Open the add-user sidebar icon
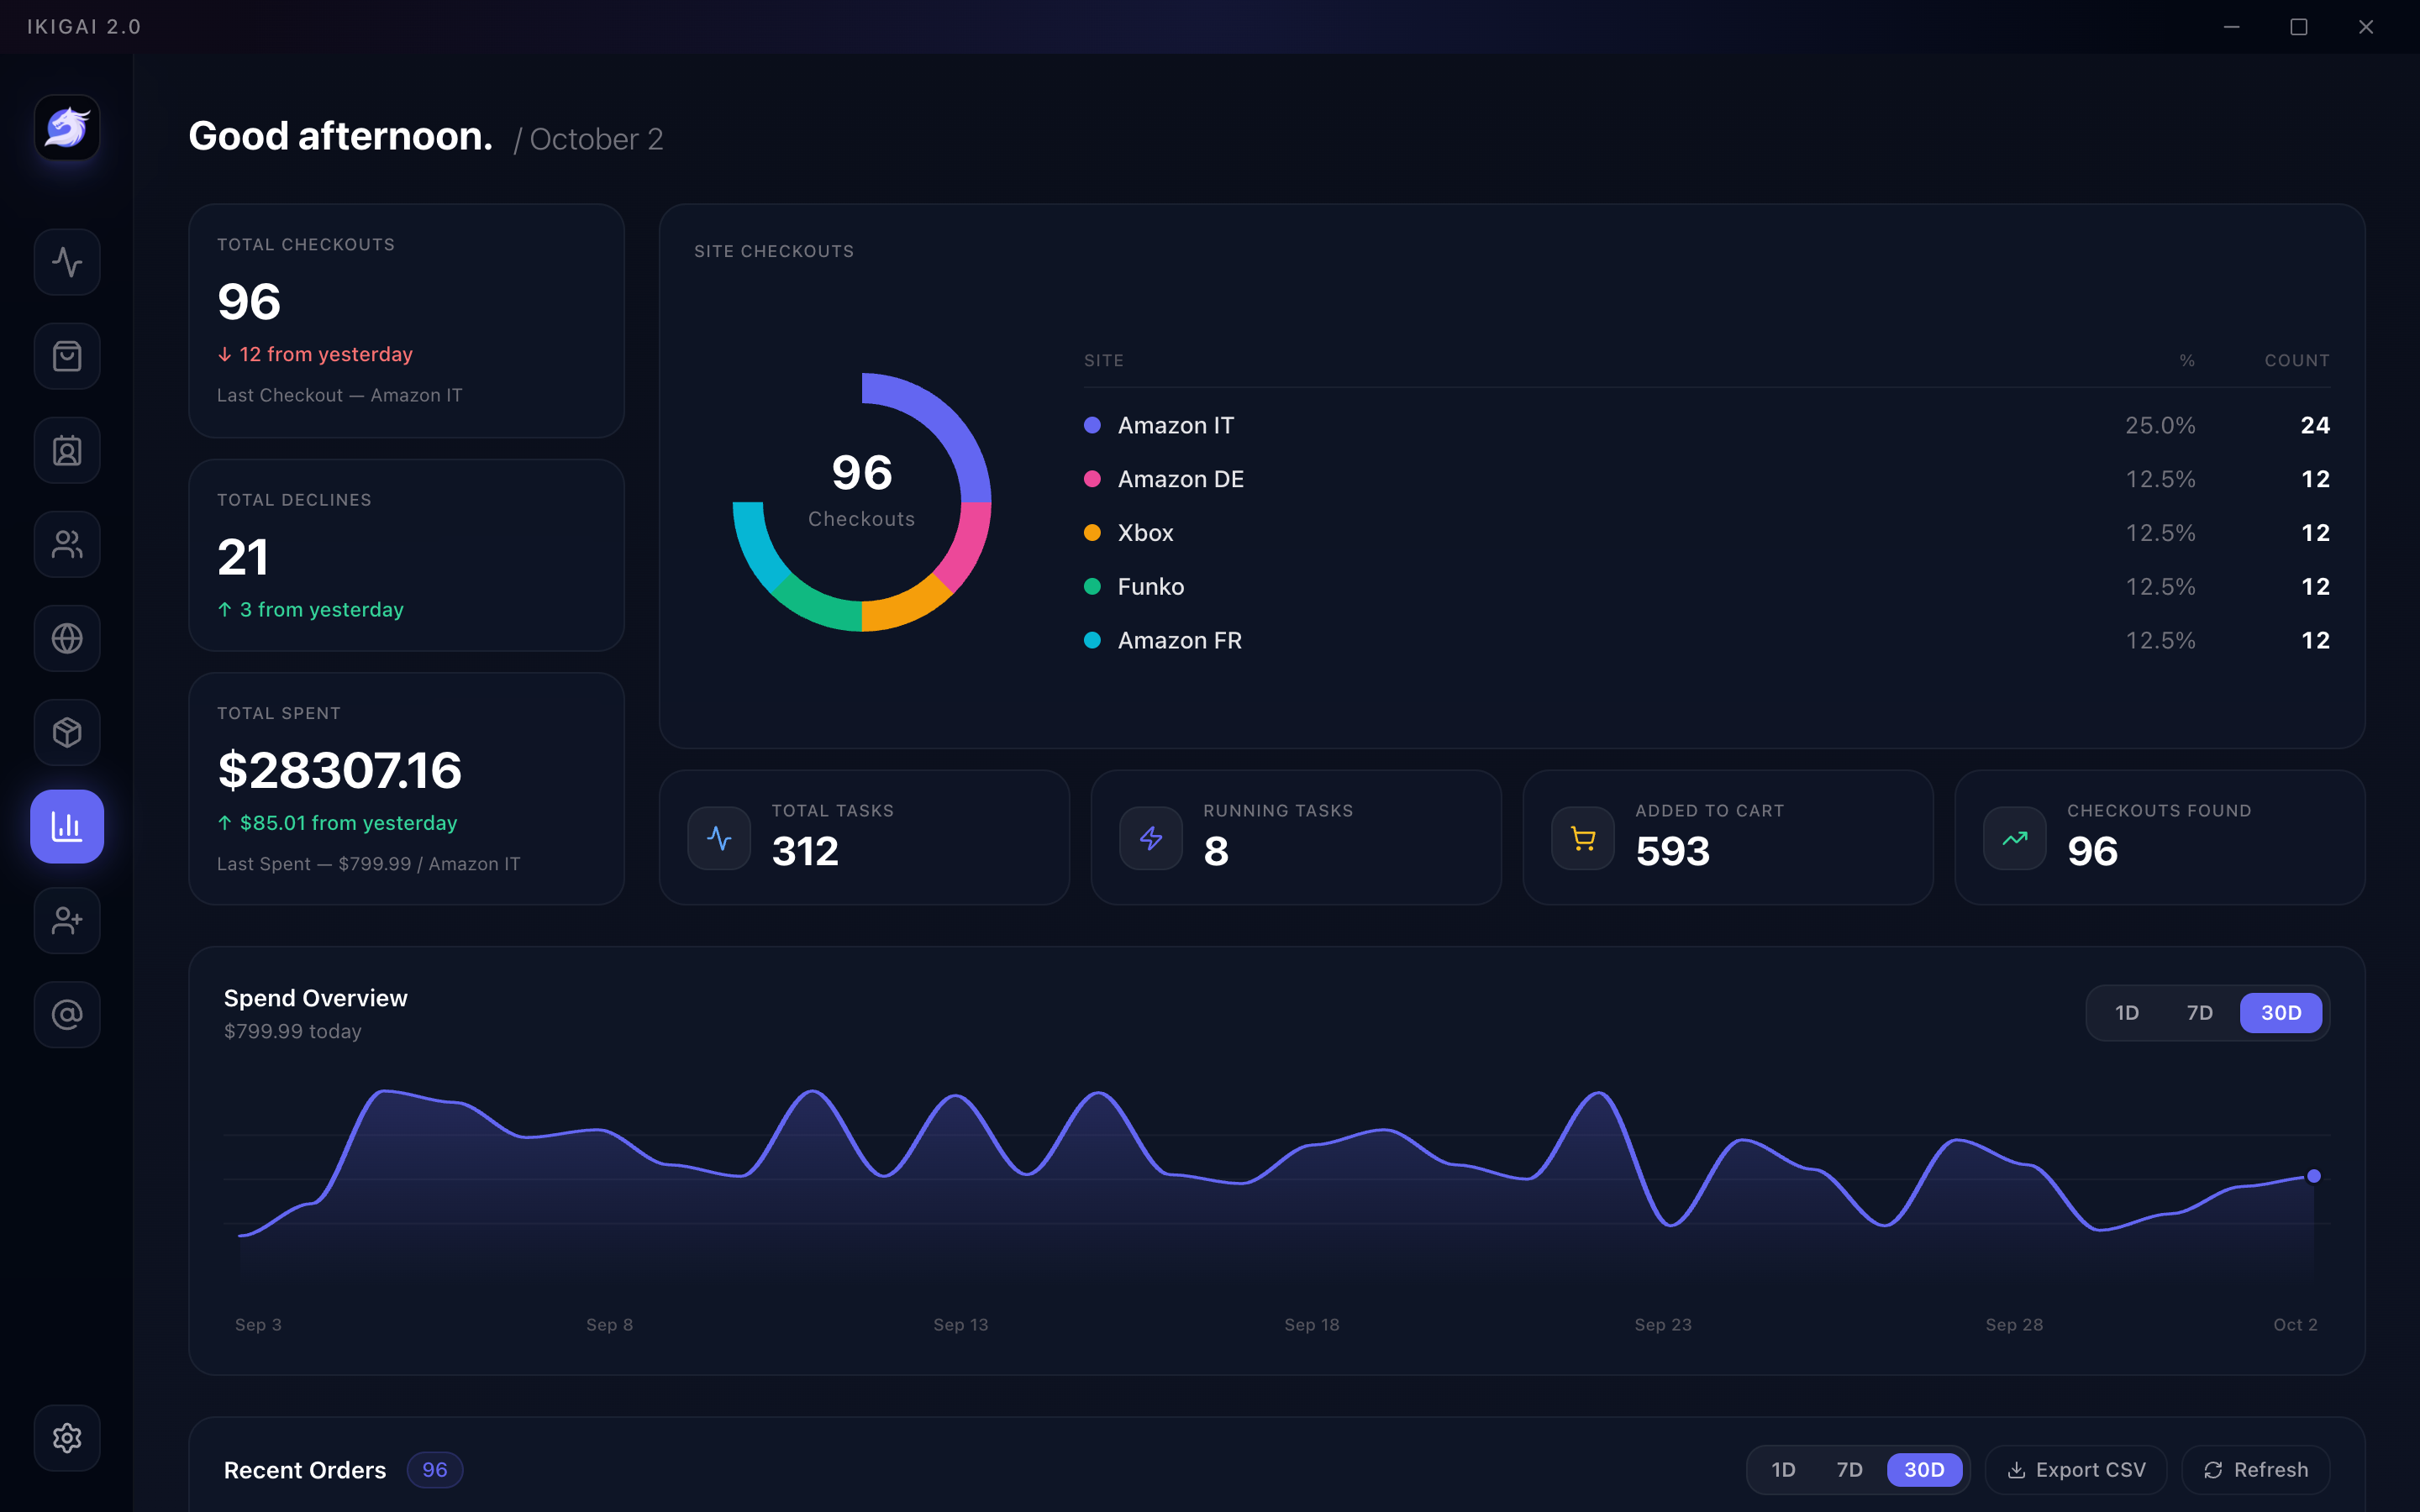The width and height of the screenshot is (2420, 1512). click(67, 920)
